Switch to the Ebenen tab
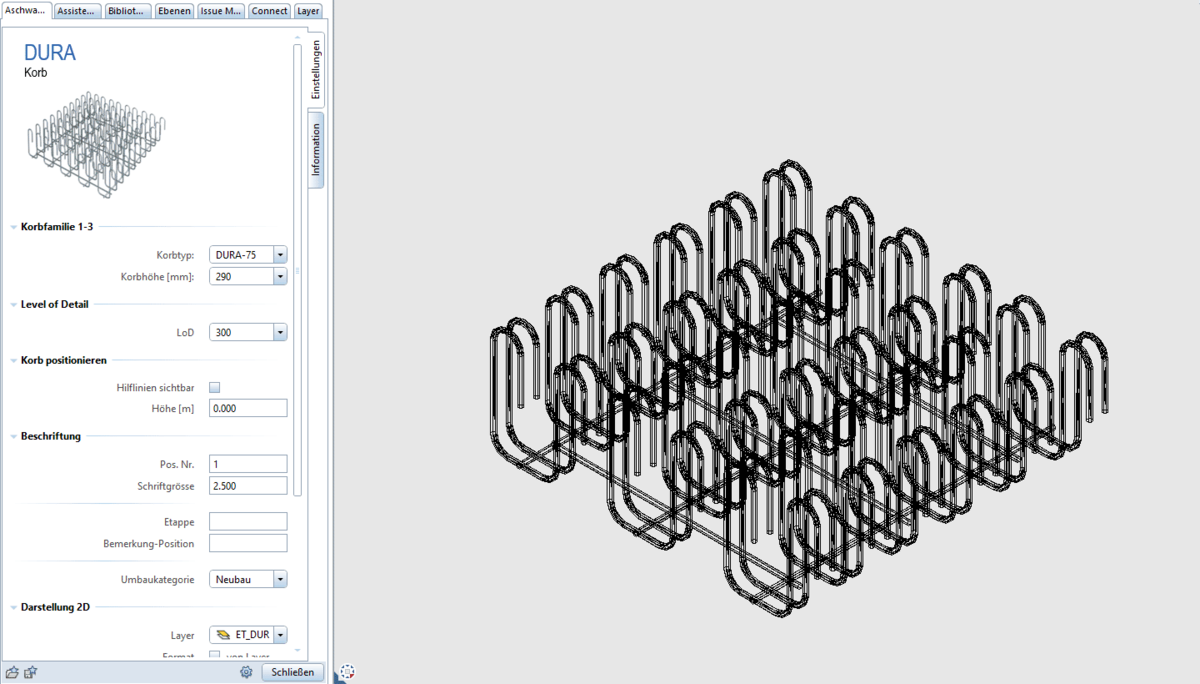Image resolution: width=1200 pixels, height=684 pixels. (x=174, y=11)
